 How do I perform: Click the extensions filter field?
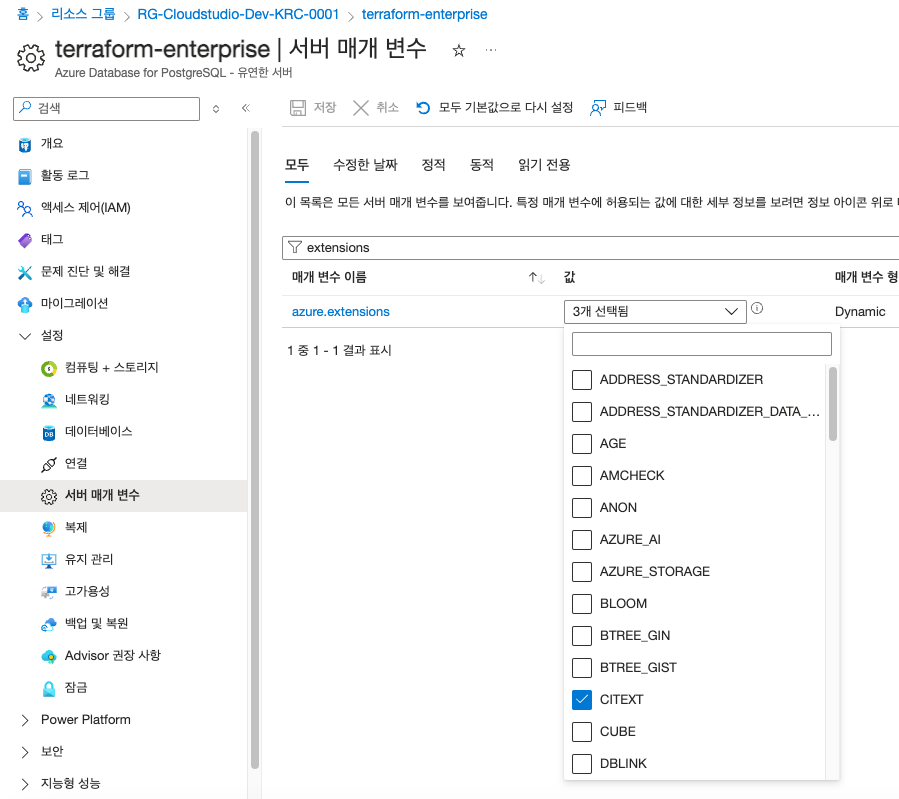tap(591, 248)
